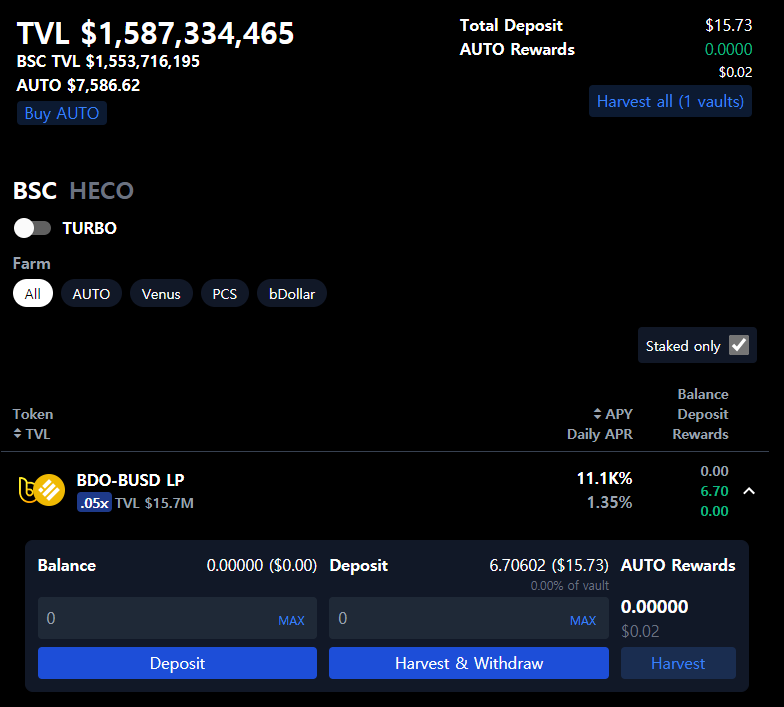The width and height of the screenshot is (784, 707).
Task: Click the 11.1K% APY value
Action: [x=604, y=478]
